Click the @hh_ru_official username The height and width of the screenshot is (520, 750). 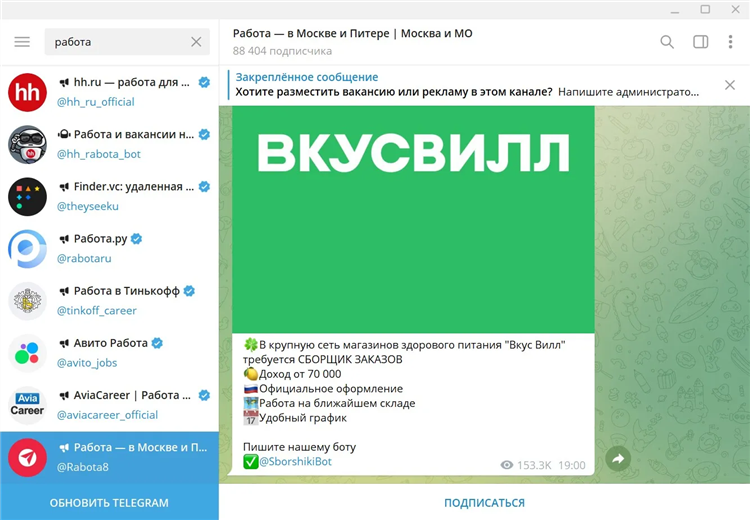coord(96,102)
